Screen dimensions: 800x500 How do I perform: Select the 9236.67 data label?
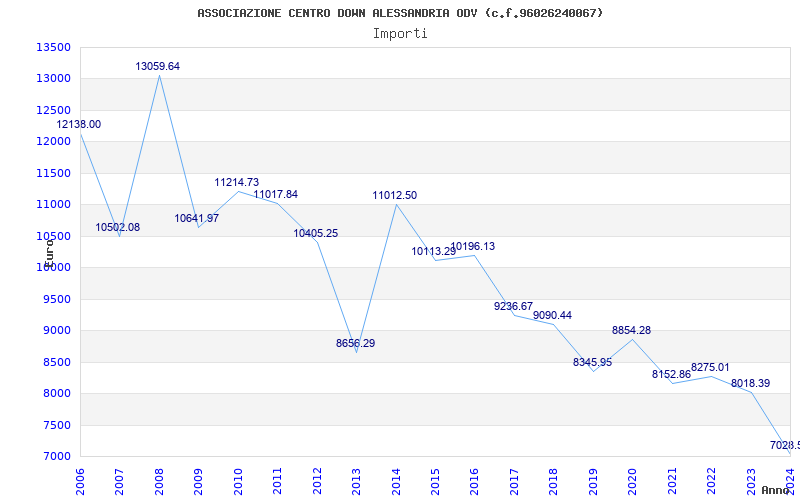pyautogui.click(x=514, y=306)
